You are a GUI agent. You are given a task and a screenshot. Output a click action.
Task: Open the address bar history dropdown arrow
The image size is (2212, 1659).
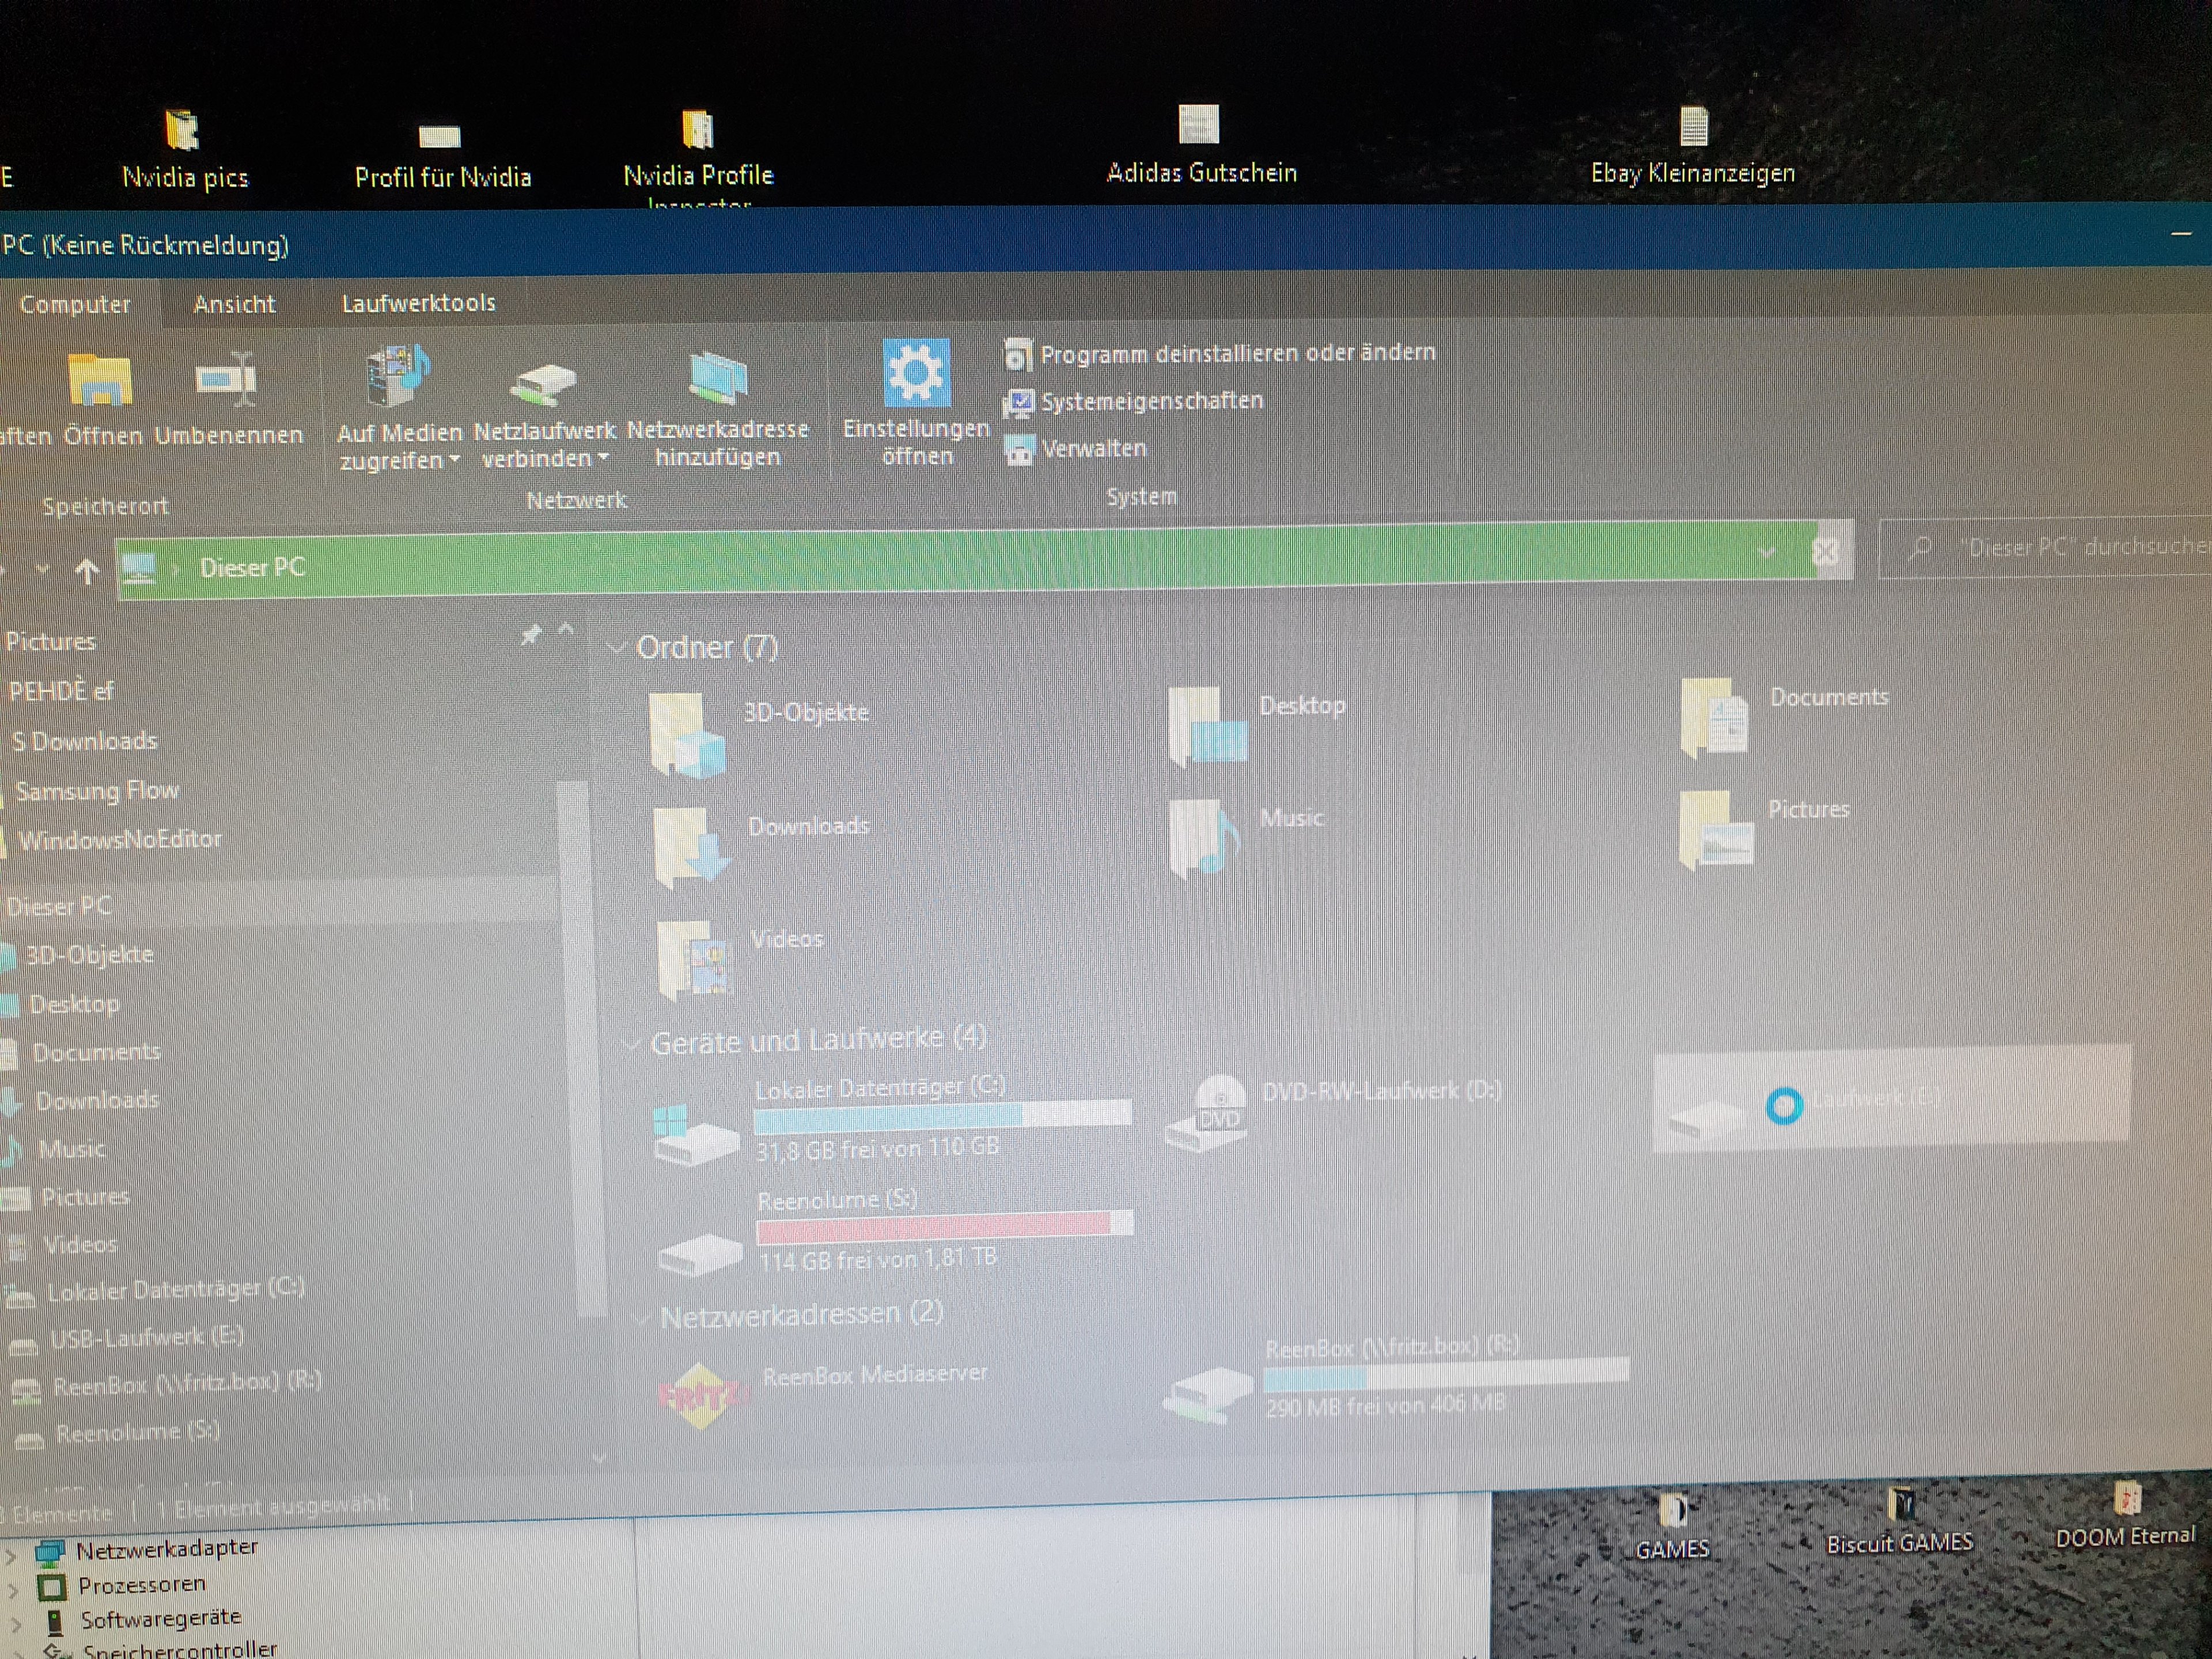[x=1766, y=552]
